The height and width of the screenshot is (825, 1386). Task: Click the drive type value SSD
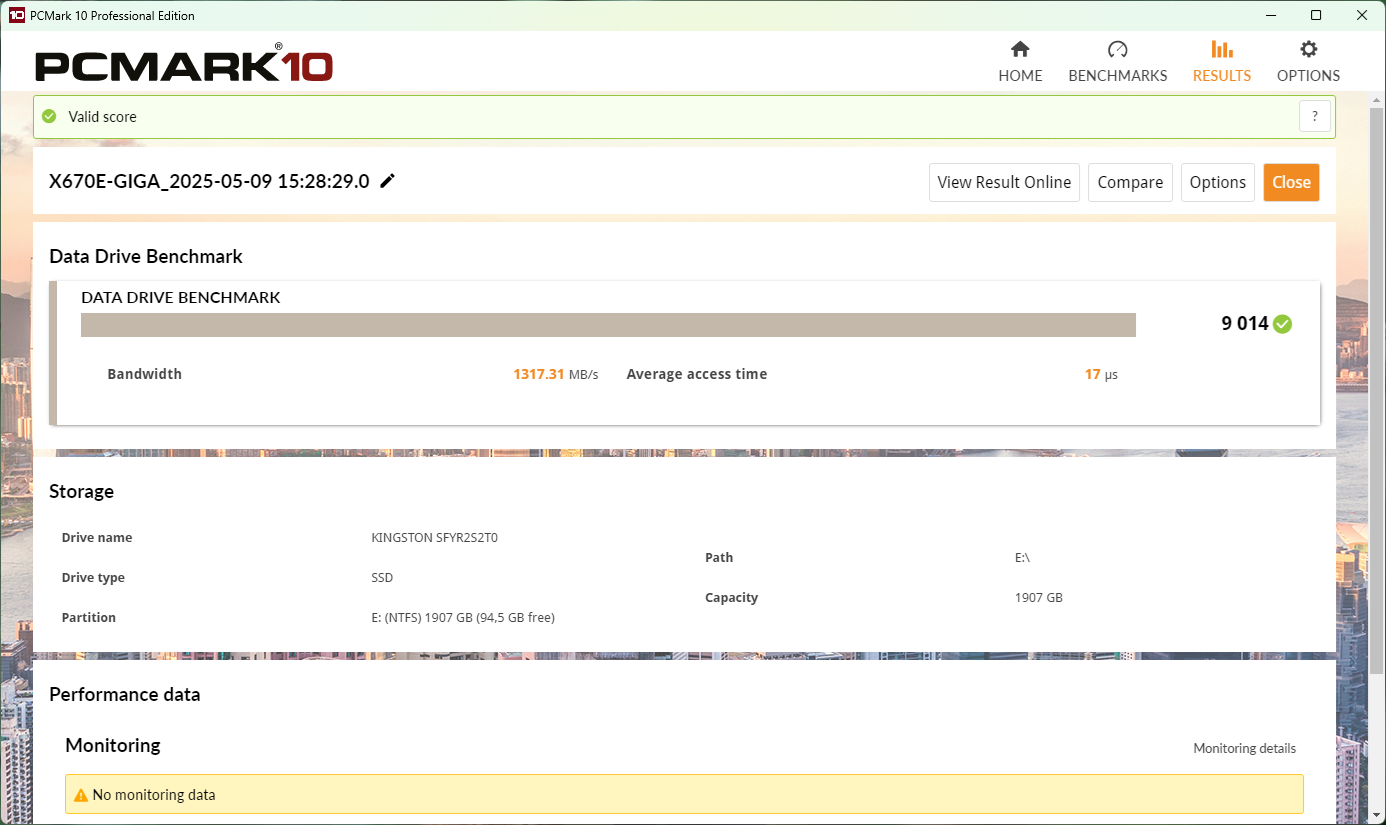pos(382,577)
